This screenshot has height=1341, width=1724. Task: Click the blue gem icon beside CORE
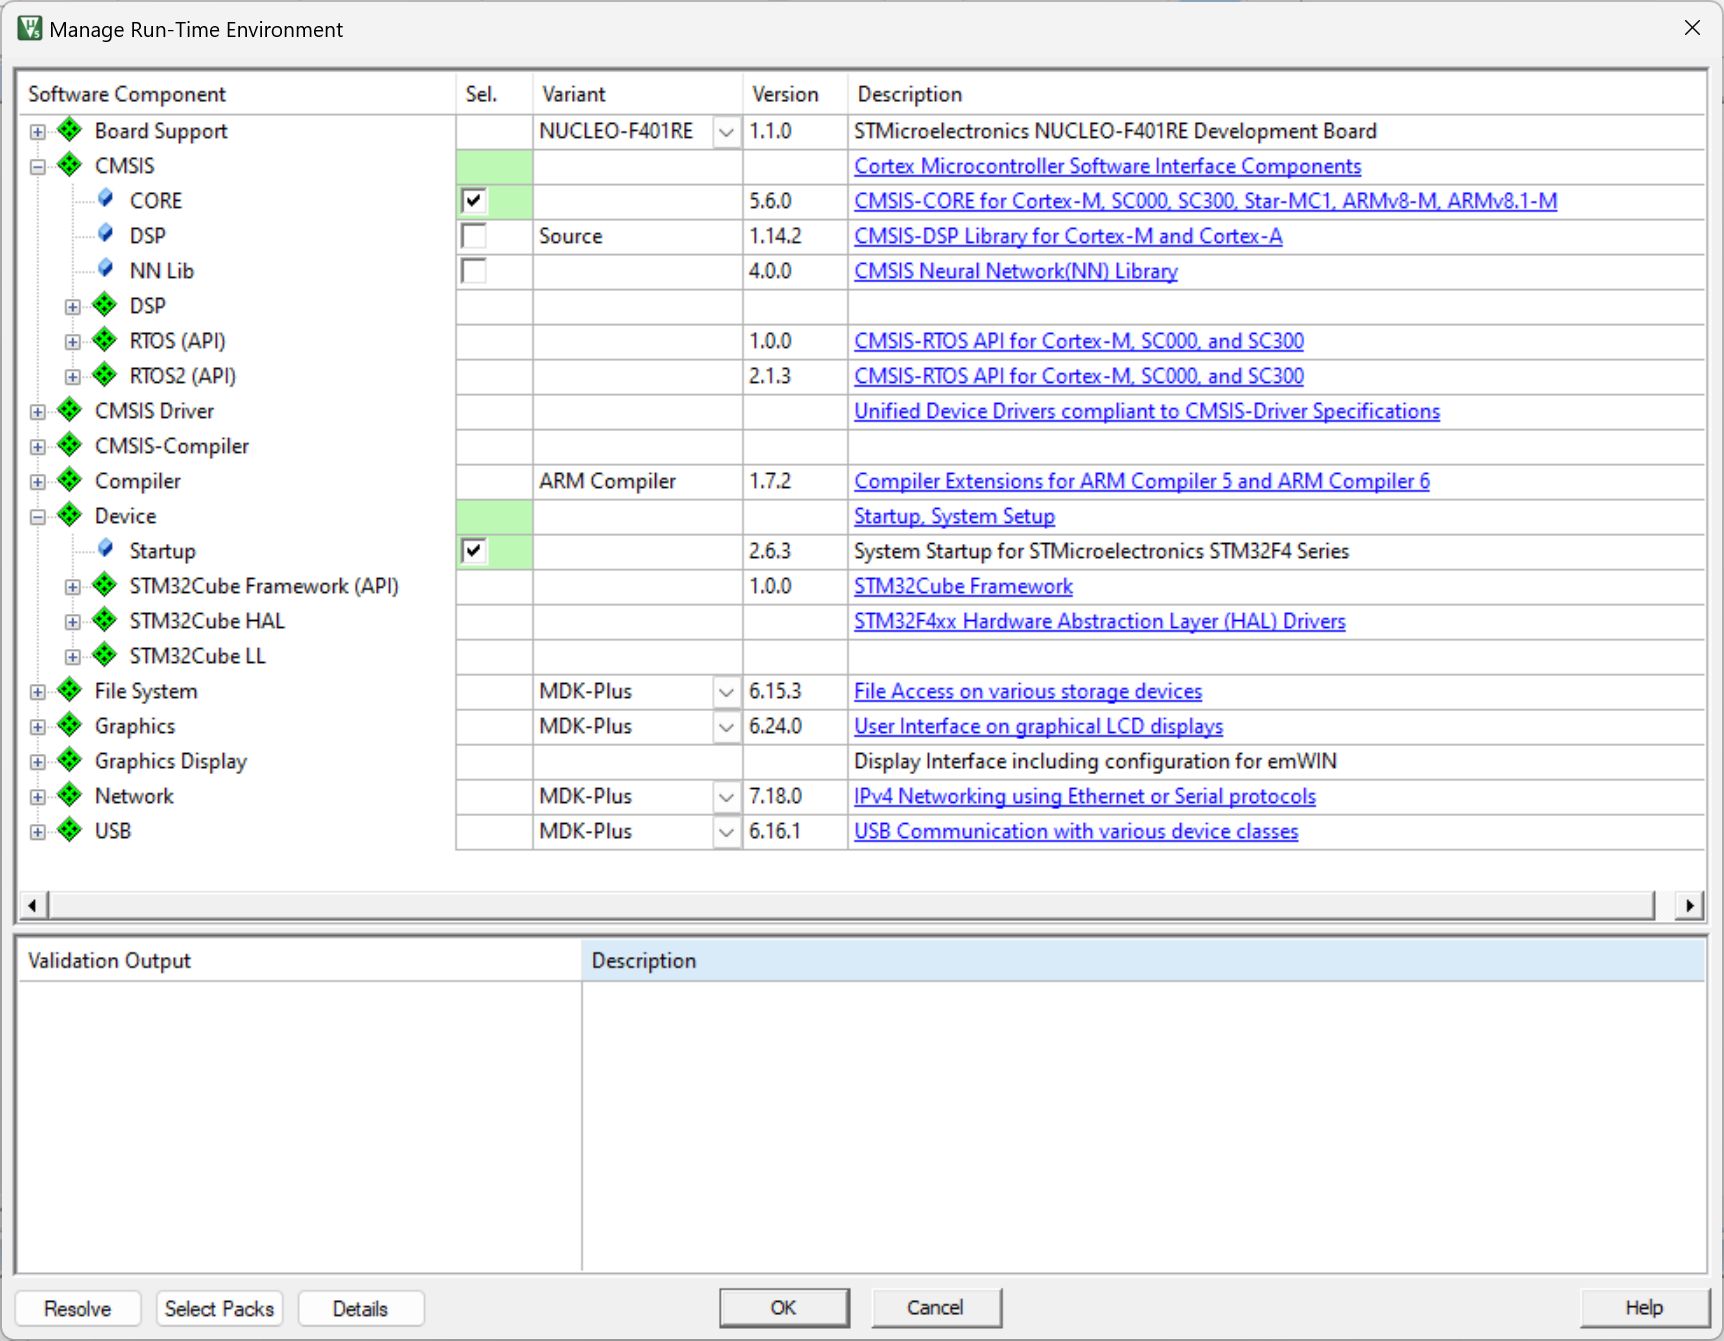click(105, 199)
